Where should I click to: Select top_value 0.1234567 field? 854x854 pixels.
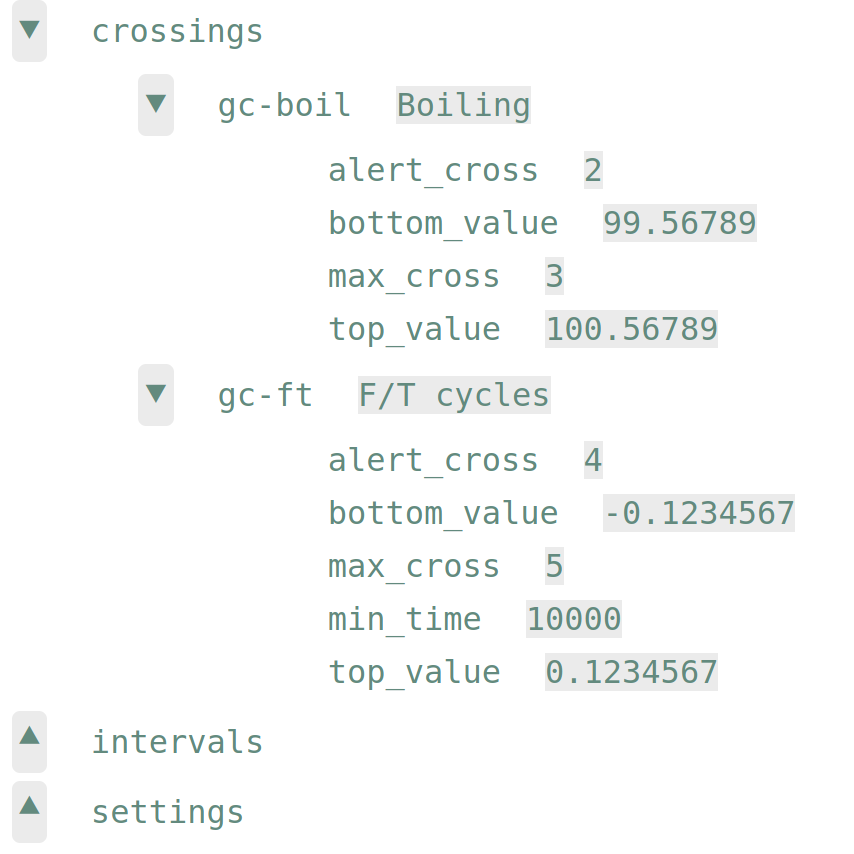click(x=631, y=672)
